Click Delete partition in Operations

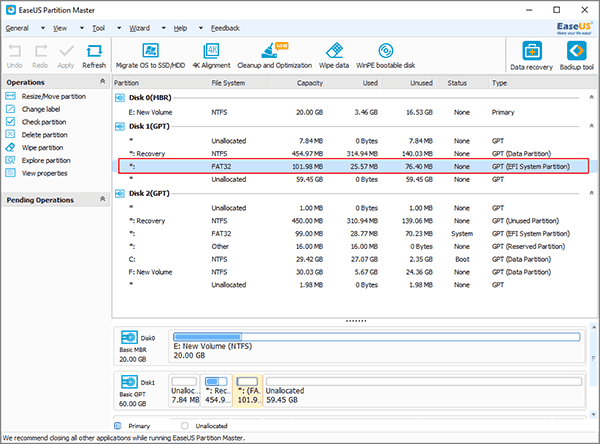coord(46,134)
